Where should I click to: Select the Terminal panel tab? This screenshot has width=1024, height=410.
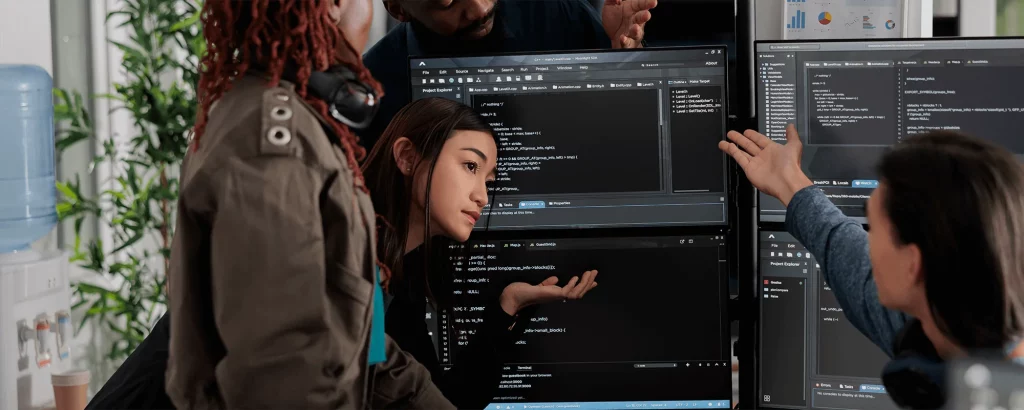524,368
